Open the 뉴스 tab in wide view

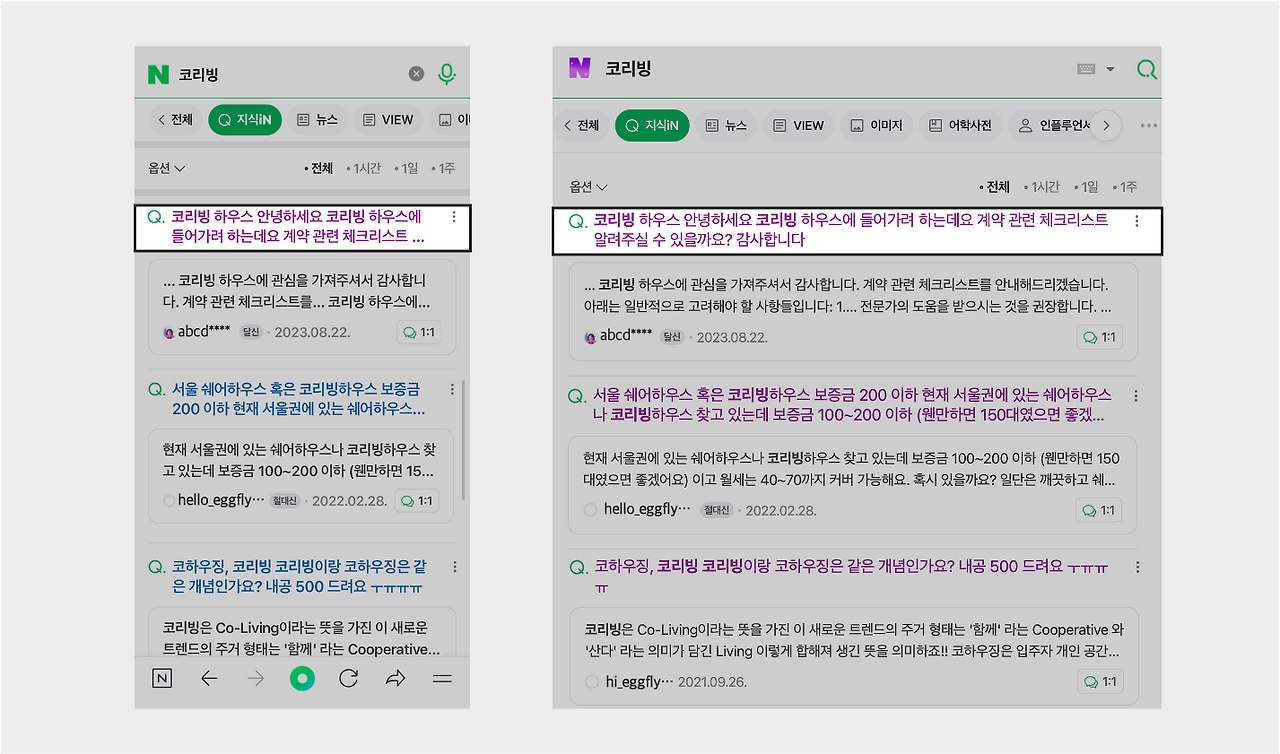tap(727, 126)
